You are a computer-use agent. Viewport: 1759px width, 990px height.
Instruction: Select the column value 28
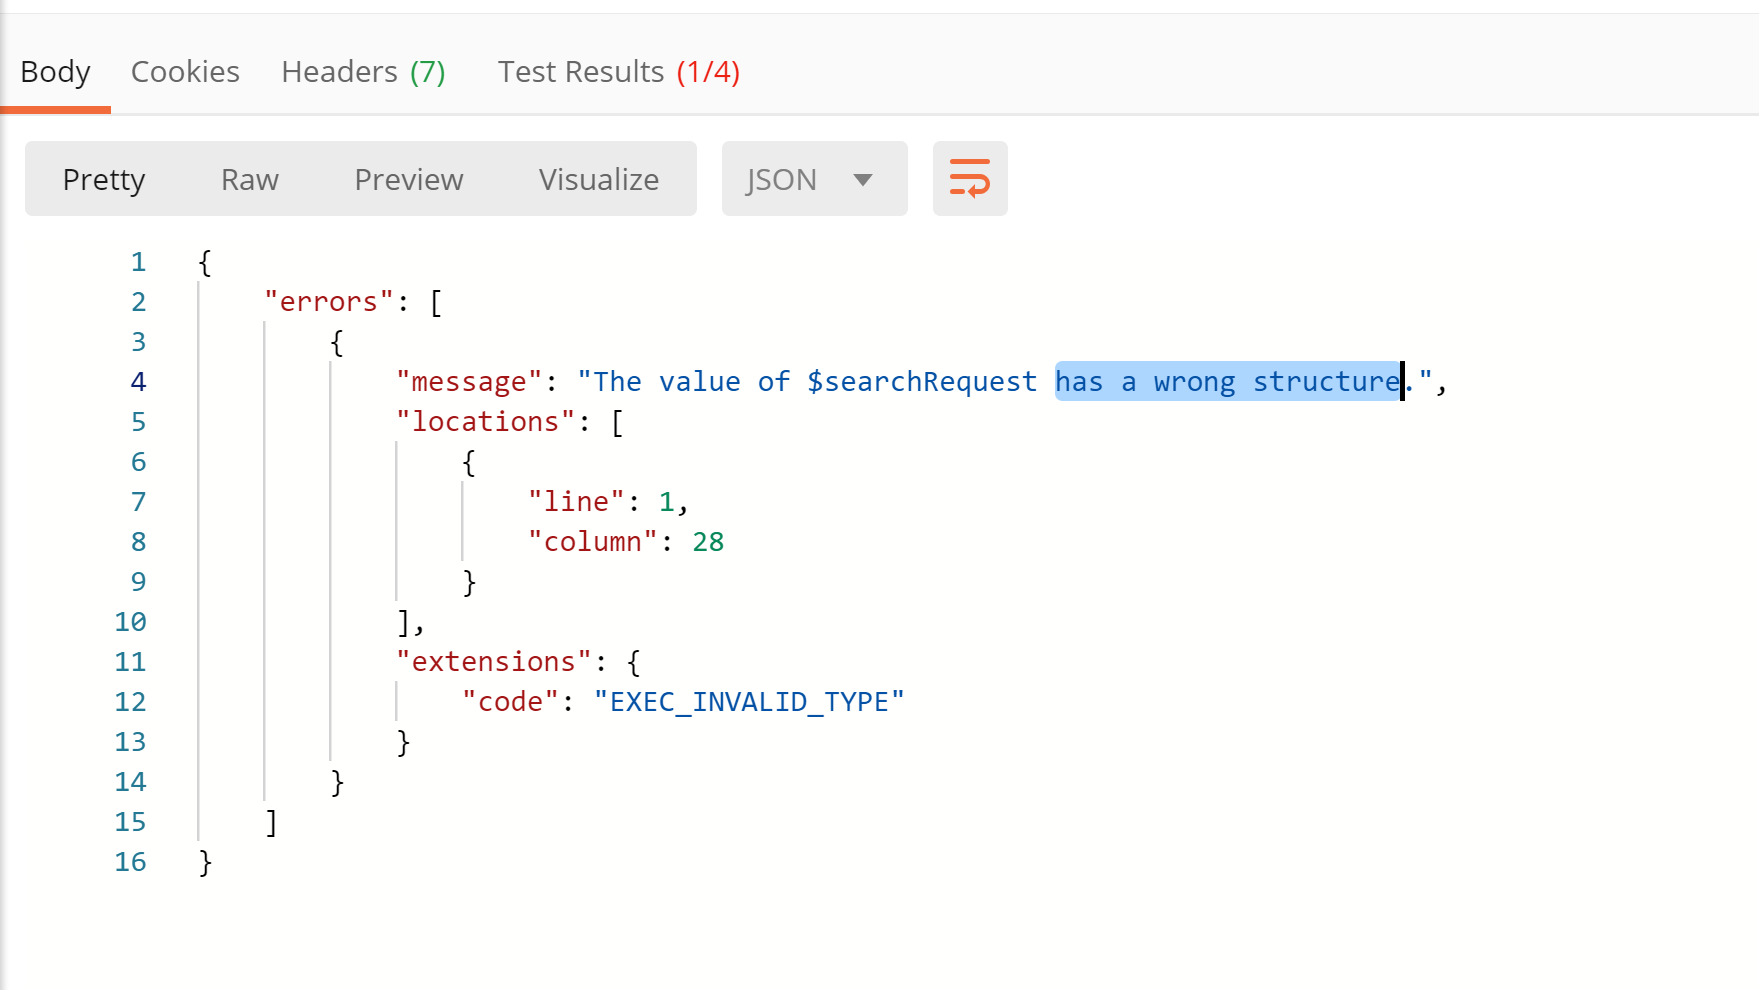708,541
